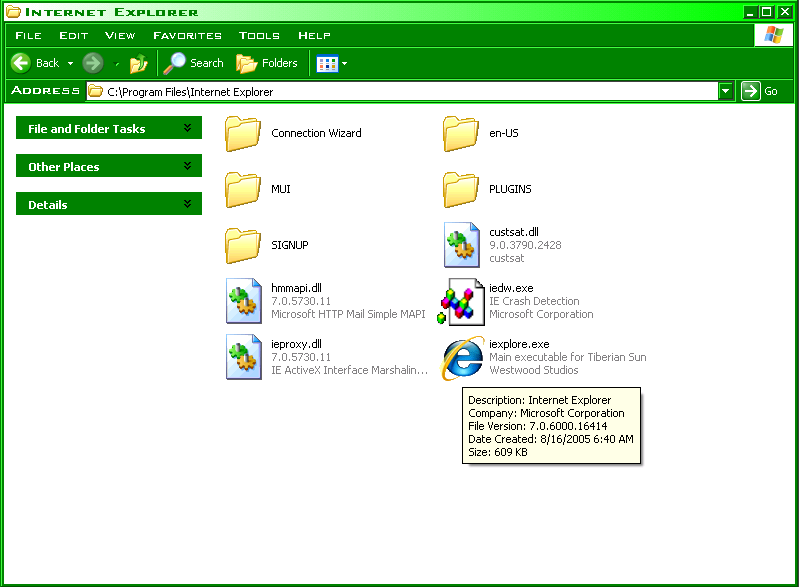Click the title bar folder icon
The height and width of the screenshot is (587, 799).
pos(14,12)
